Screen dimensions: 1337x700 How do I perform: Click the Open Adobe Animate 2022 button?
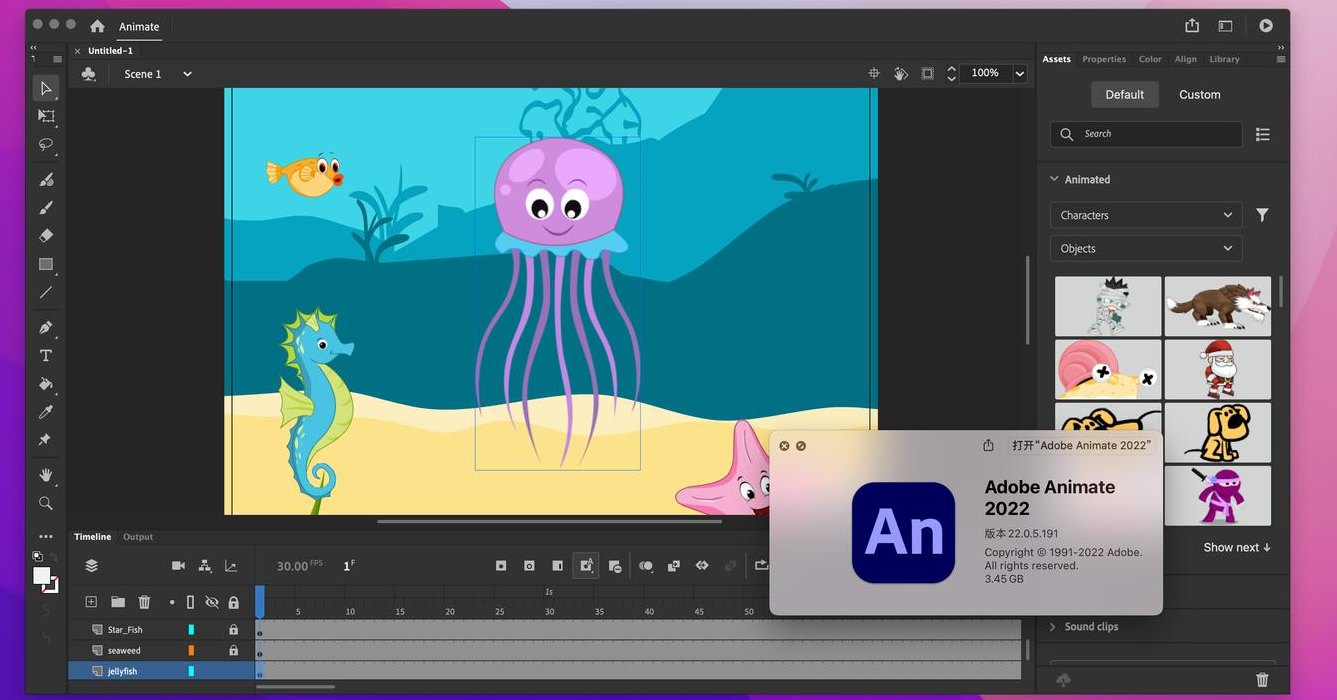1081,445
